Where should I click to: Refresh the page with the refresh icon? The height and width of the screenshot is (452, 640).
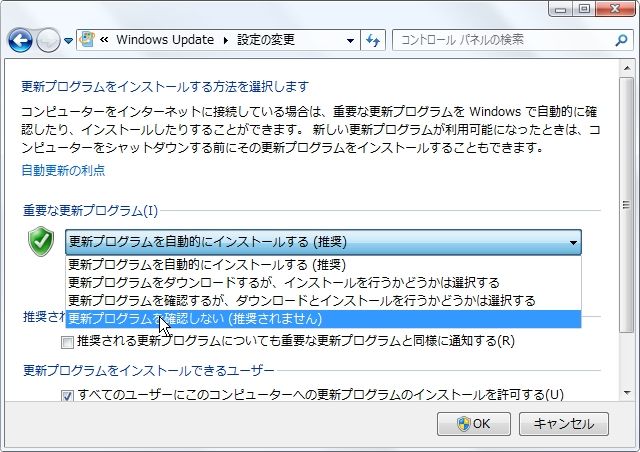(x=373, y=40)
